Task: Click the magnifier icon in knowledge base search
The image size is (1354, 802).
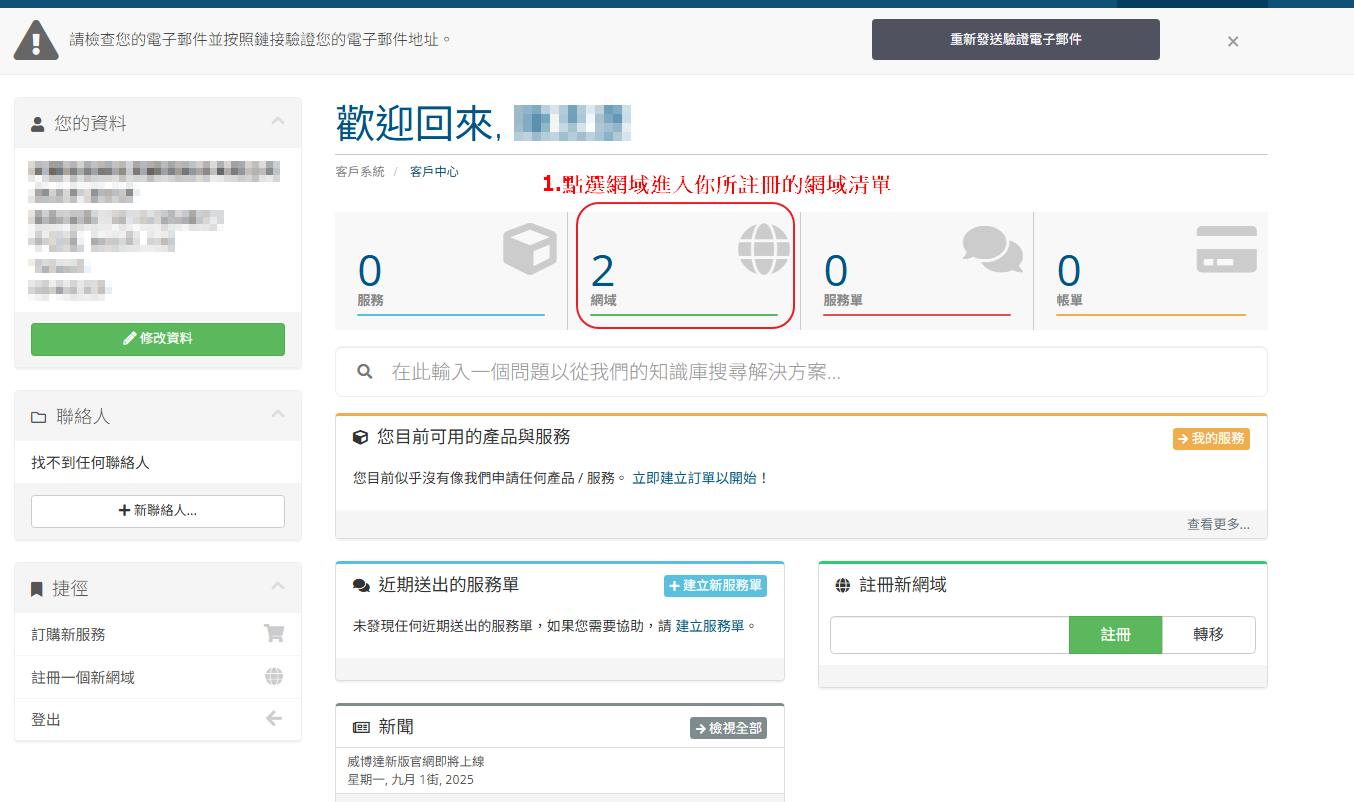Action: [x=365, y=372]
